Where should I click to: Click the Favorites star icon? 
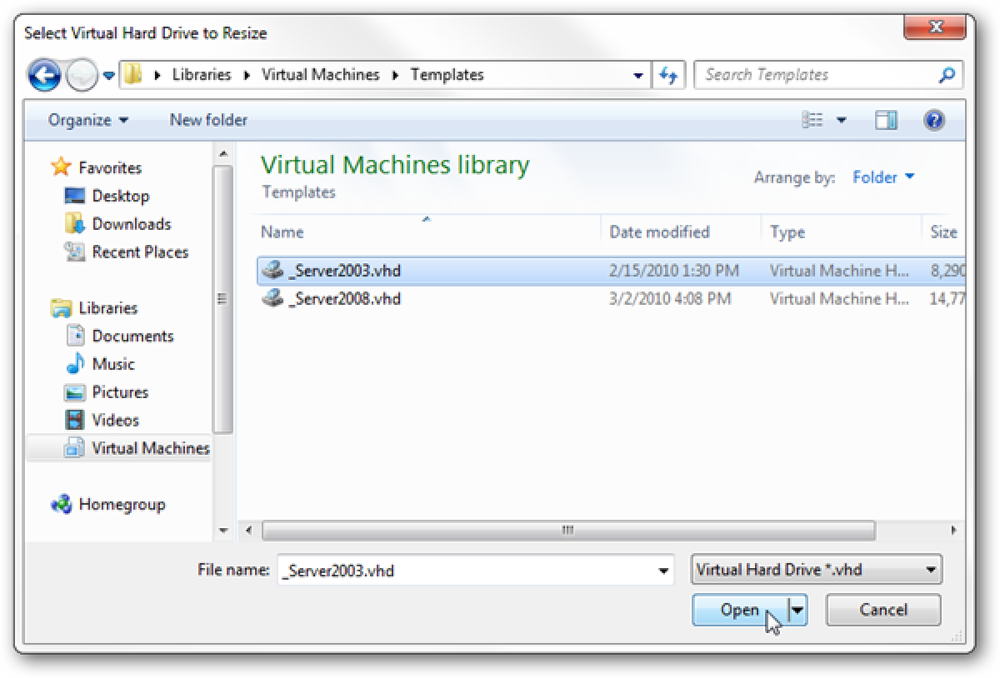point(61,166)
